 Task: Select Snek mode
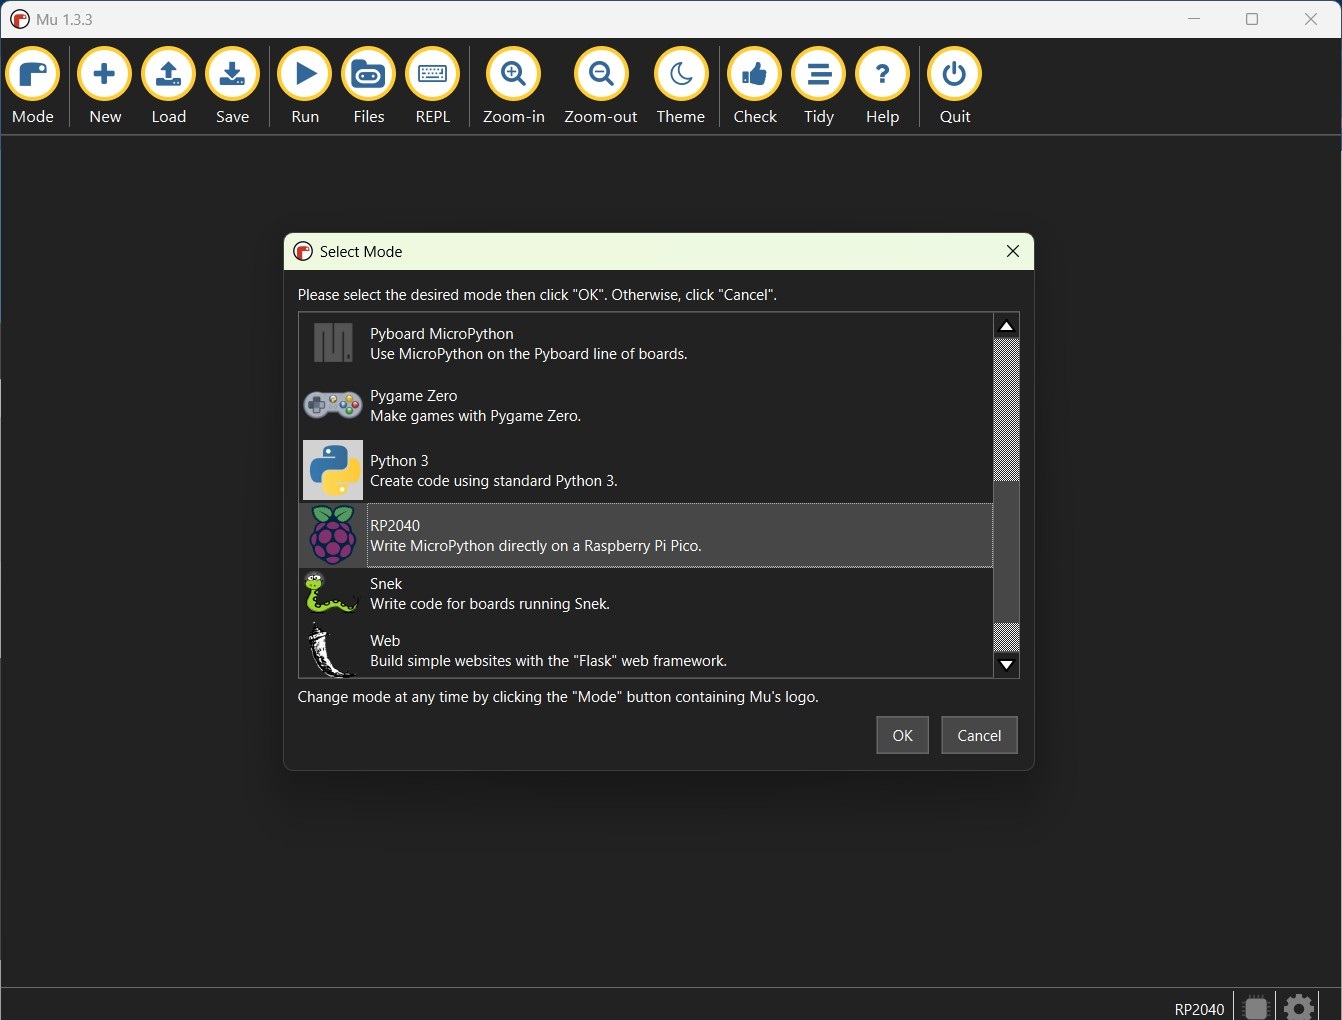tap(646, 593)
